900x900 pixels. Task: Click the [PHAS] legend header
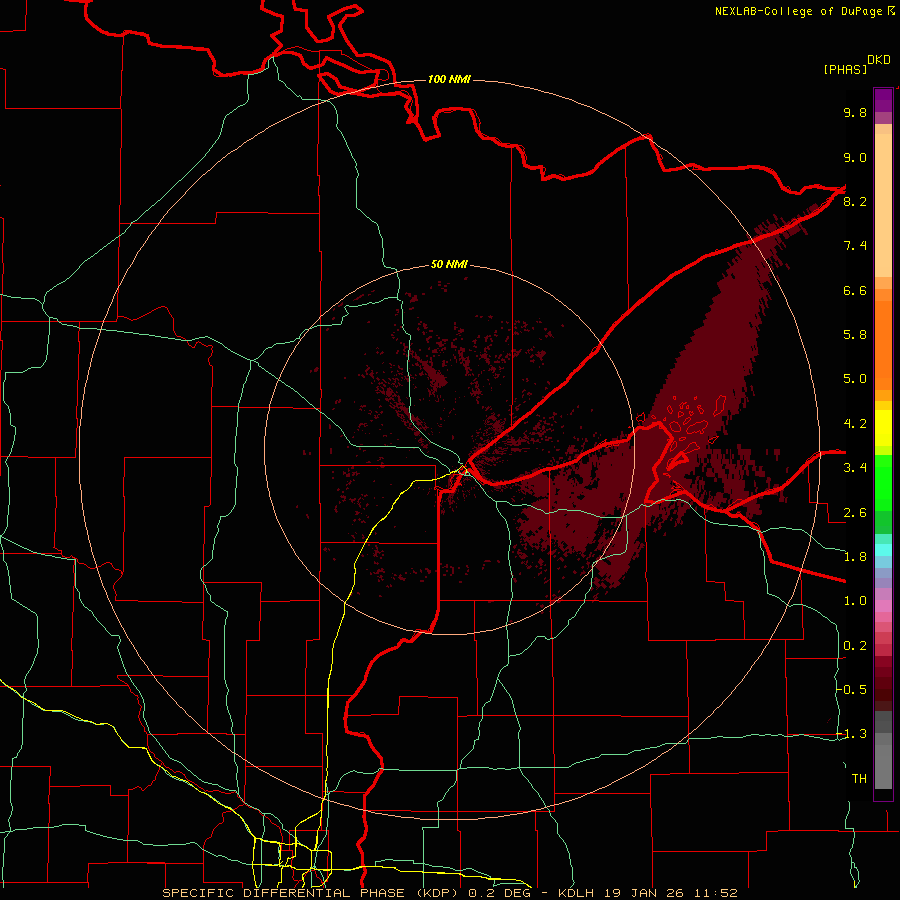tap(845, 69)
